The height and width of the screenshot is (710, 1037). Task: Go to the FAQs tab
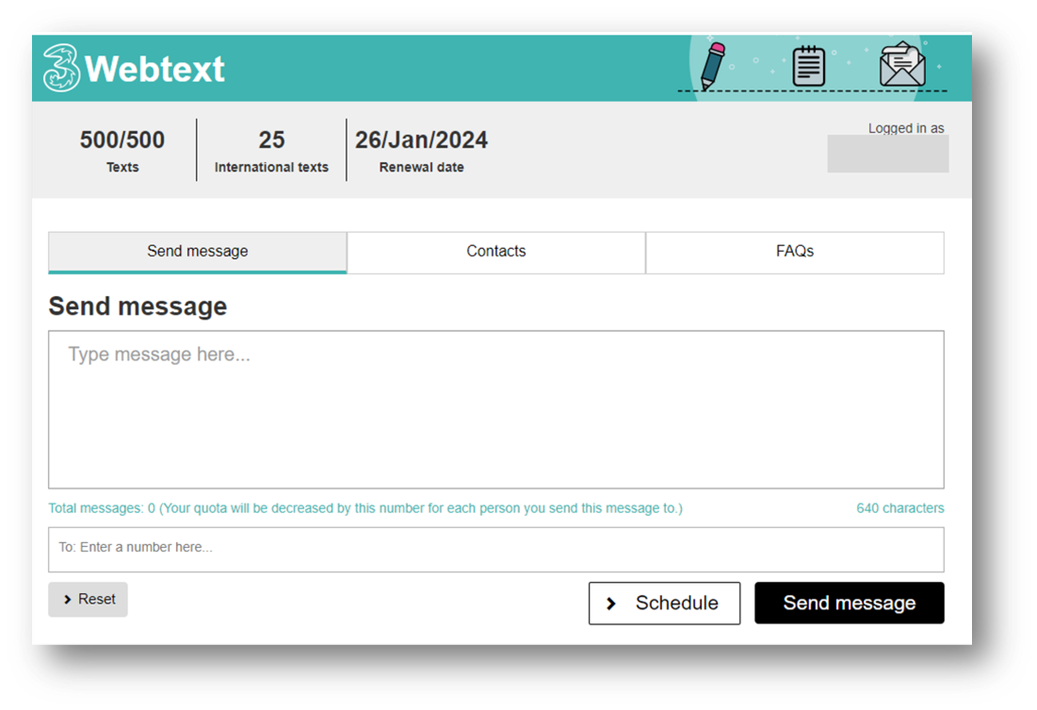click(795, 252)
